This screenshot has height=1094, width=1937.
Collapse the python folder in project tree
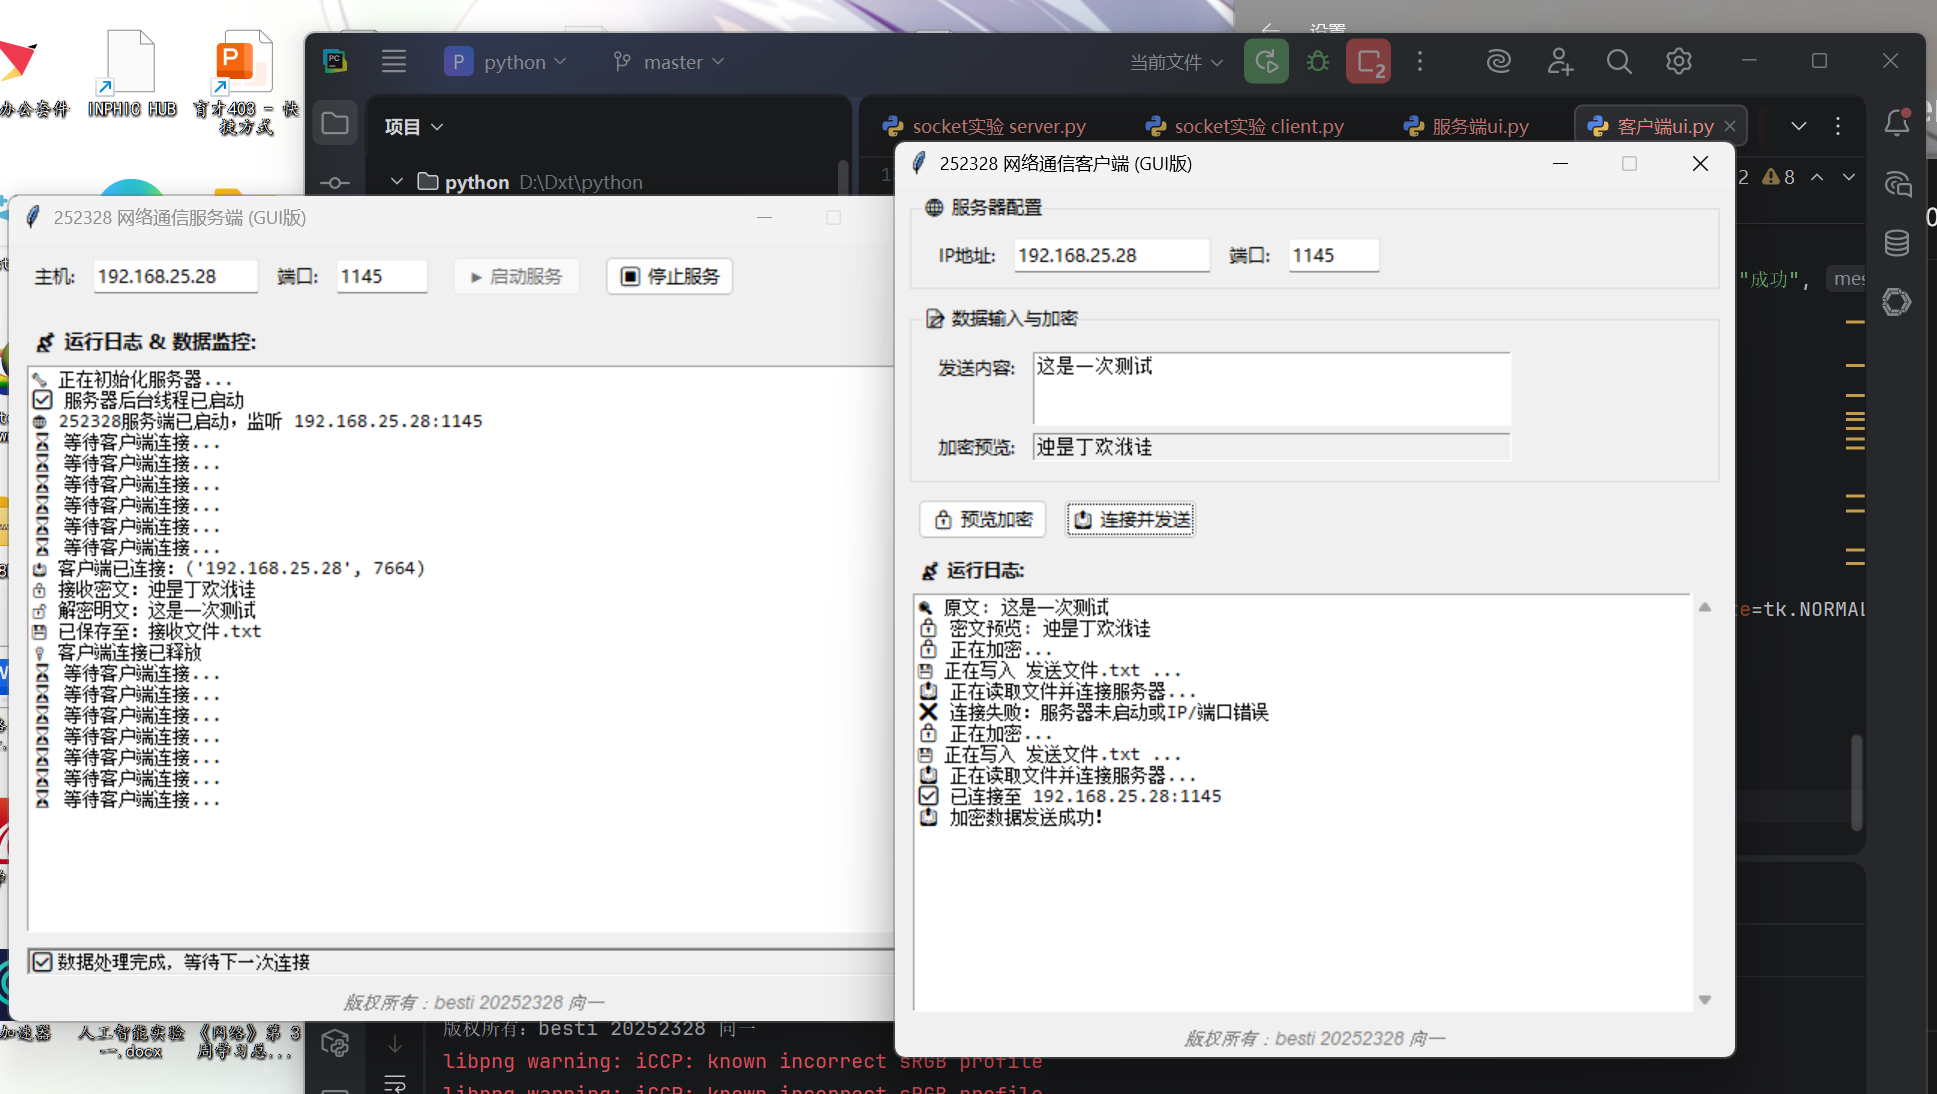click(396, 181)
